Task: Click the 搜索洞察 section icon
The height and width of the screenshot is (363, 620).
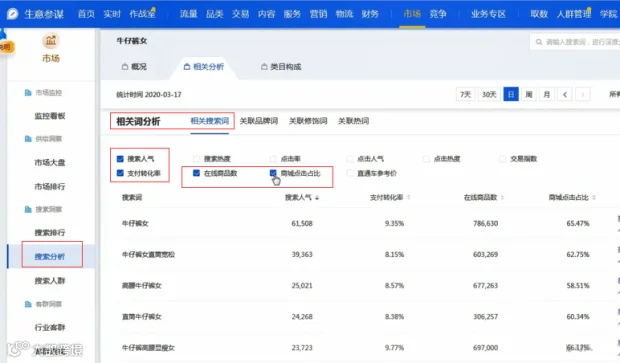Action: 28,209
